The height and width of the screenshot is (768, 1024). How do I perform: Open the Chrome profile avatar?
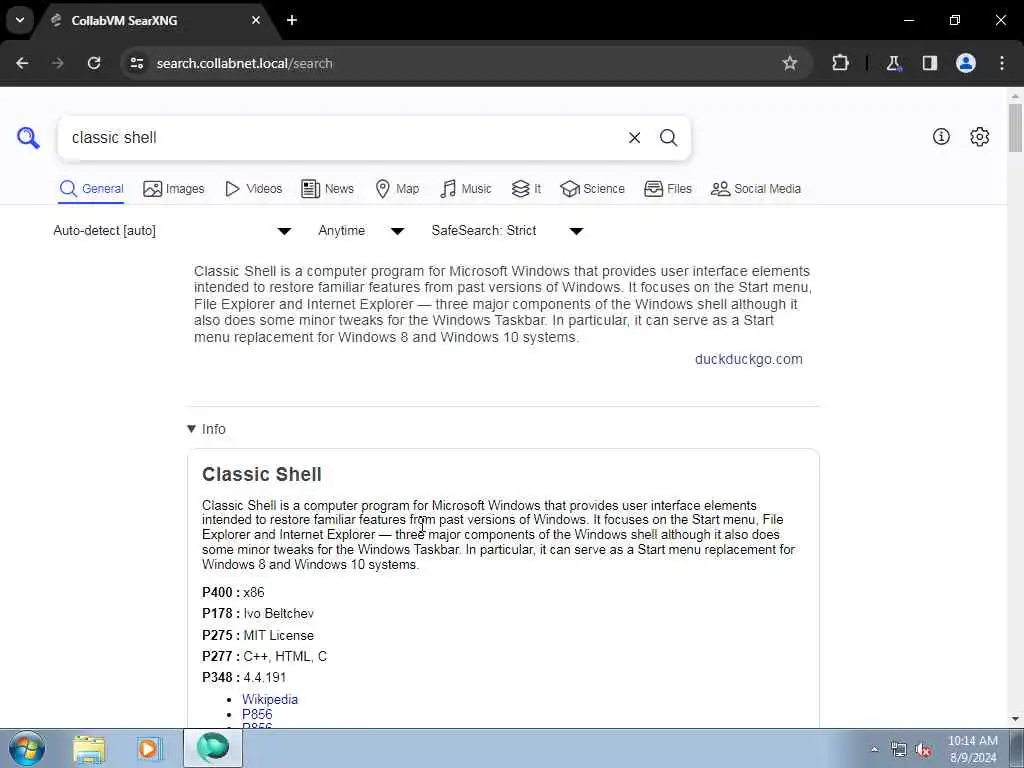(966, 63)
